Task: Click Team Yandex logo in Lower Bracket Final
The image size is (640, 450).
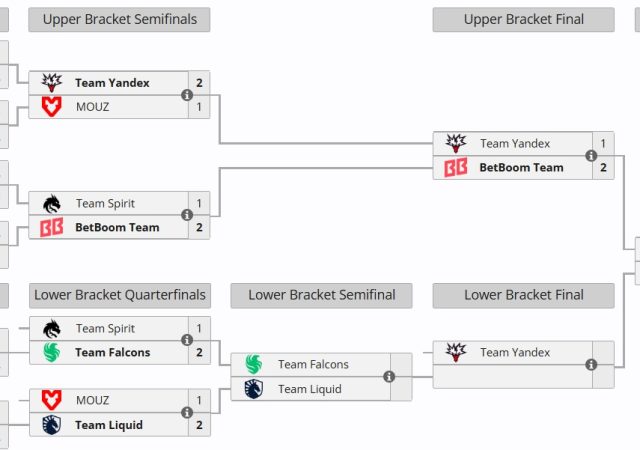Action: point(455,352)
